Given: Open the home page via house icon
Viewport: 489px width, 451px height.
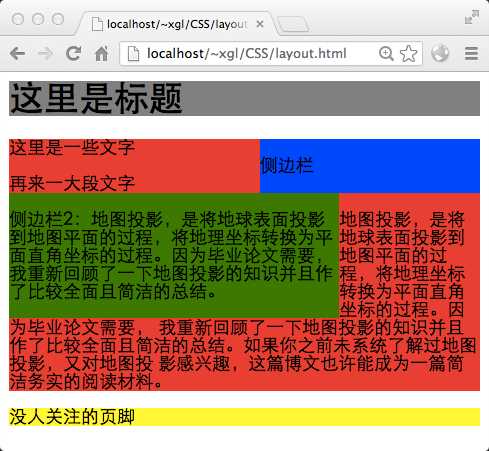Looking at the screenshot, I should pos(102,53).
